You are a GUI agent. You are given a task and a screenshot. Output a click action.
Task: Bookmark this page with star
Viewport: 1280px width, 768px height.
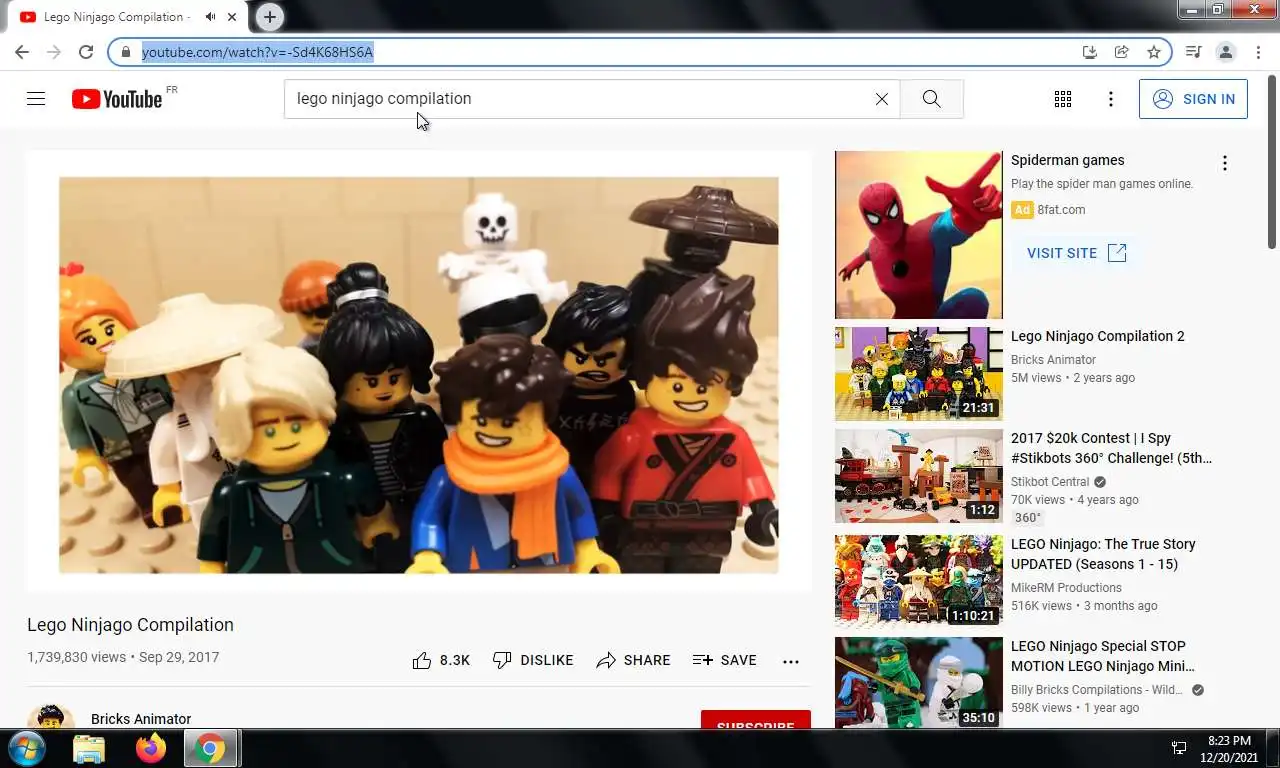click(1154, 52)
